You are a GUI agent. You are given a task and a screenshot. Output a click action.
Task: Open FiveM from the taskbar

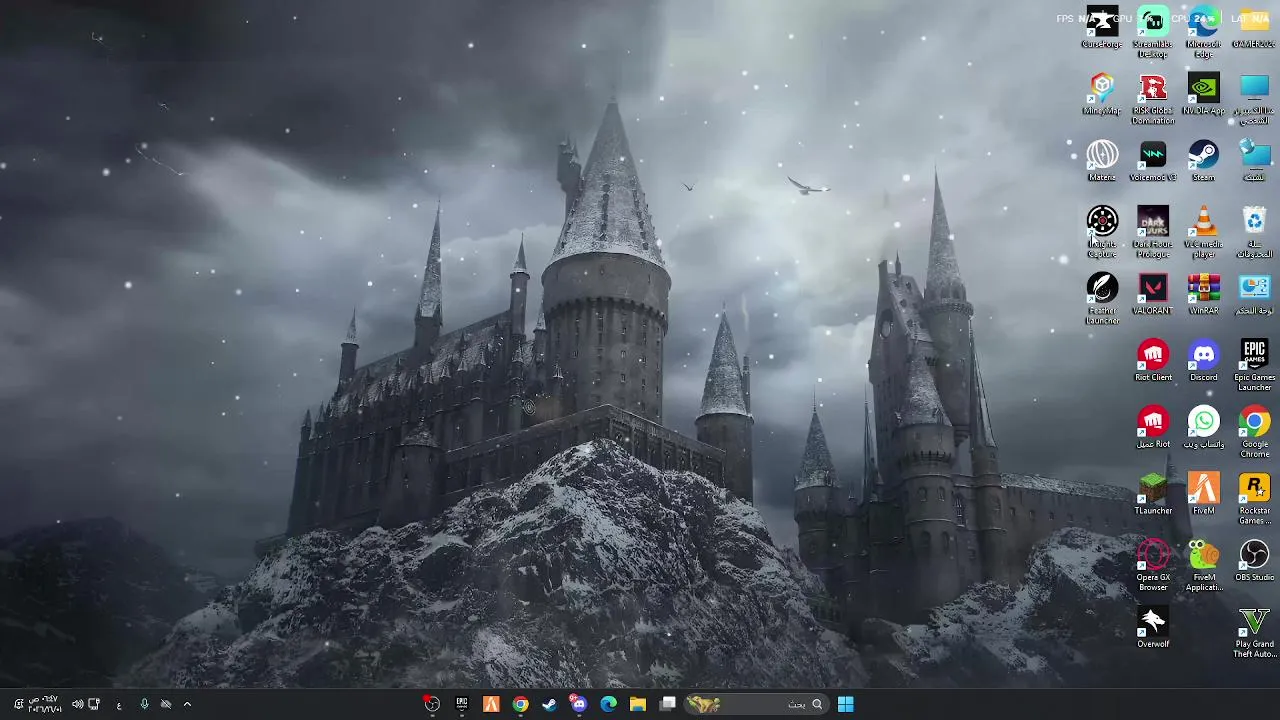(491, 704)
